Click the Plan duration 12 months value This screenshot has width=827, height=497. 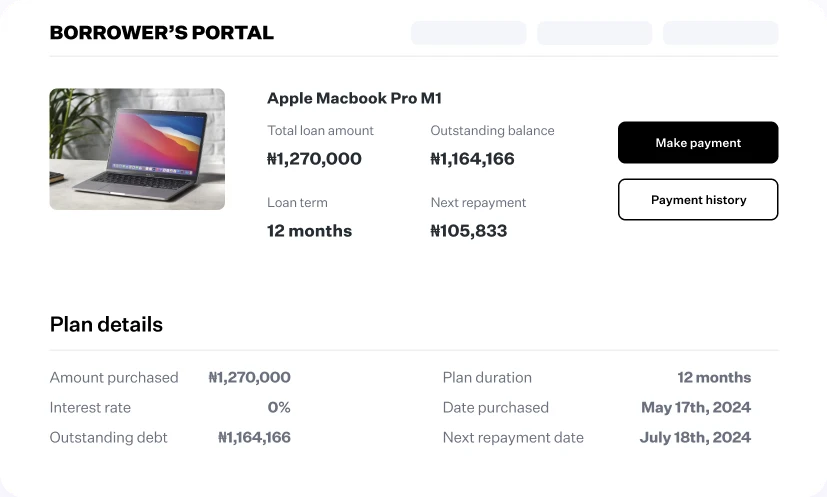pyautogui.click(x=714, y=377)
